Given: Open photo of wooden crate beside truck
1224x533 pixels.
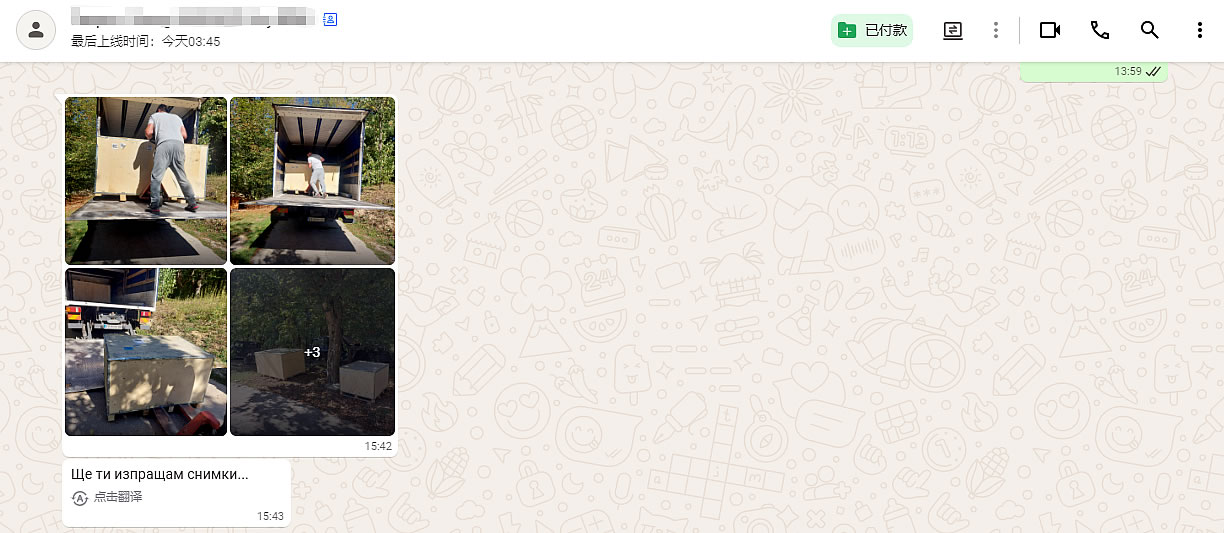Looking at the screenshot, I should 146,352.
